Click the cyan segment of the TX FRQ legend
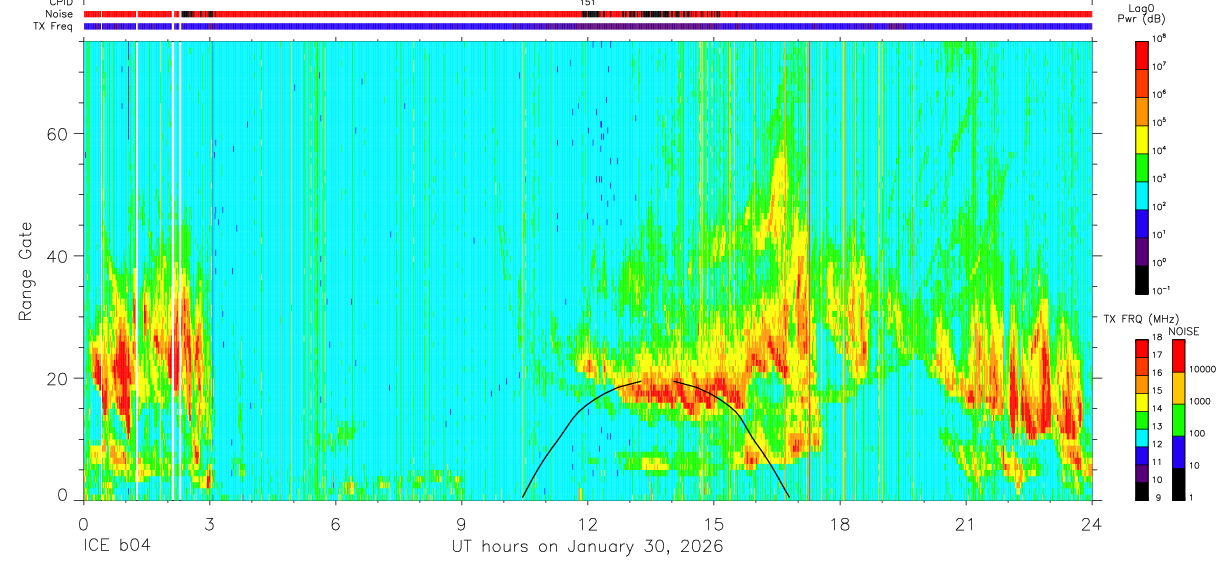Viewport: 1228px width, 567px height. [x=1142, y=437]
